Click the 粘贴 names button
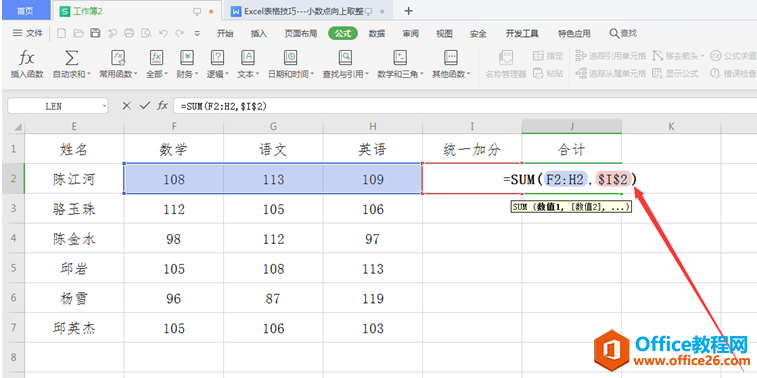The width and height of the screenshot is (757, 378). pyautogui.click(x=548, y=73)
